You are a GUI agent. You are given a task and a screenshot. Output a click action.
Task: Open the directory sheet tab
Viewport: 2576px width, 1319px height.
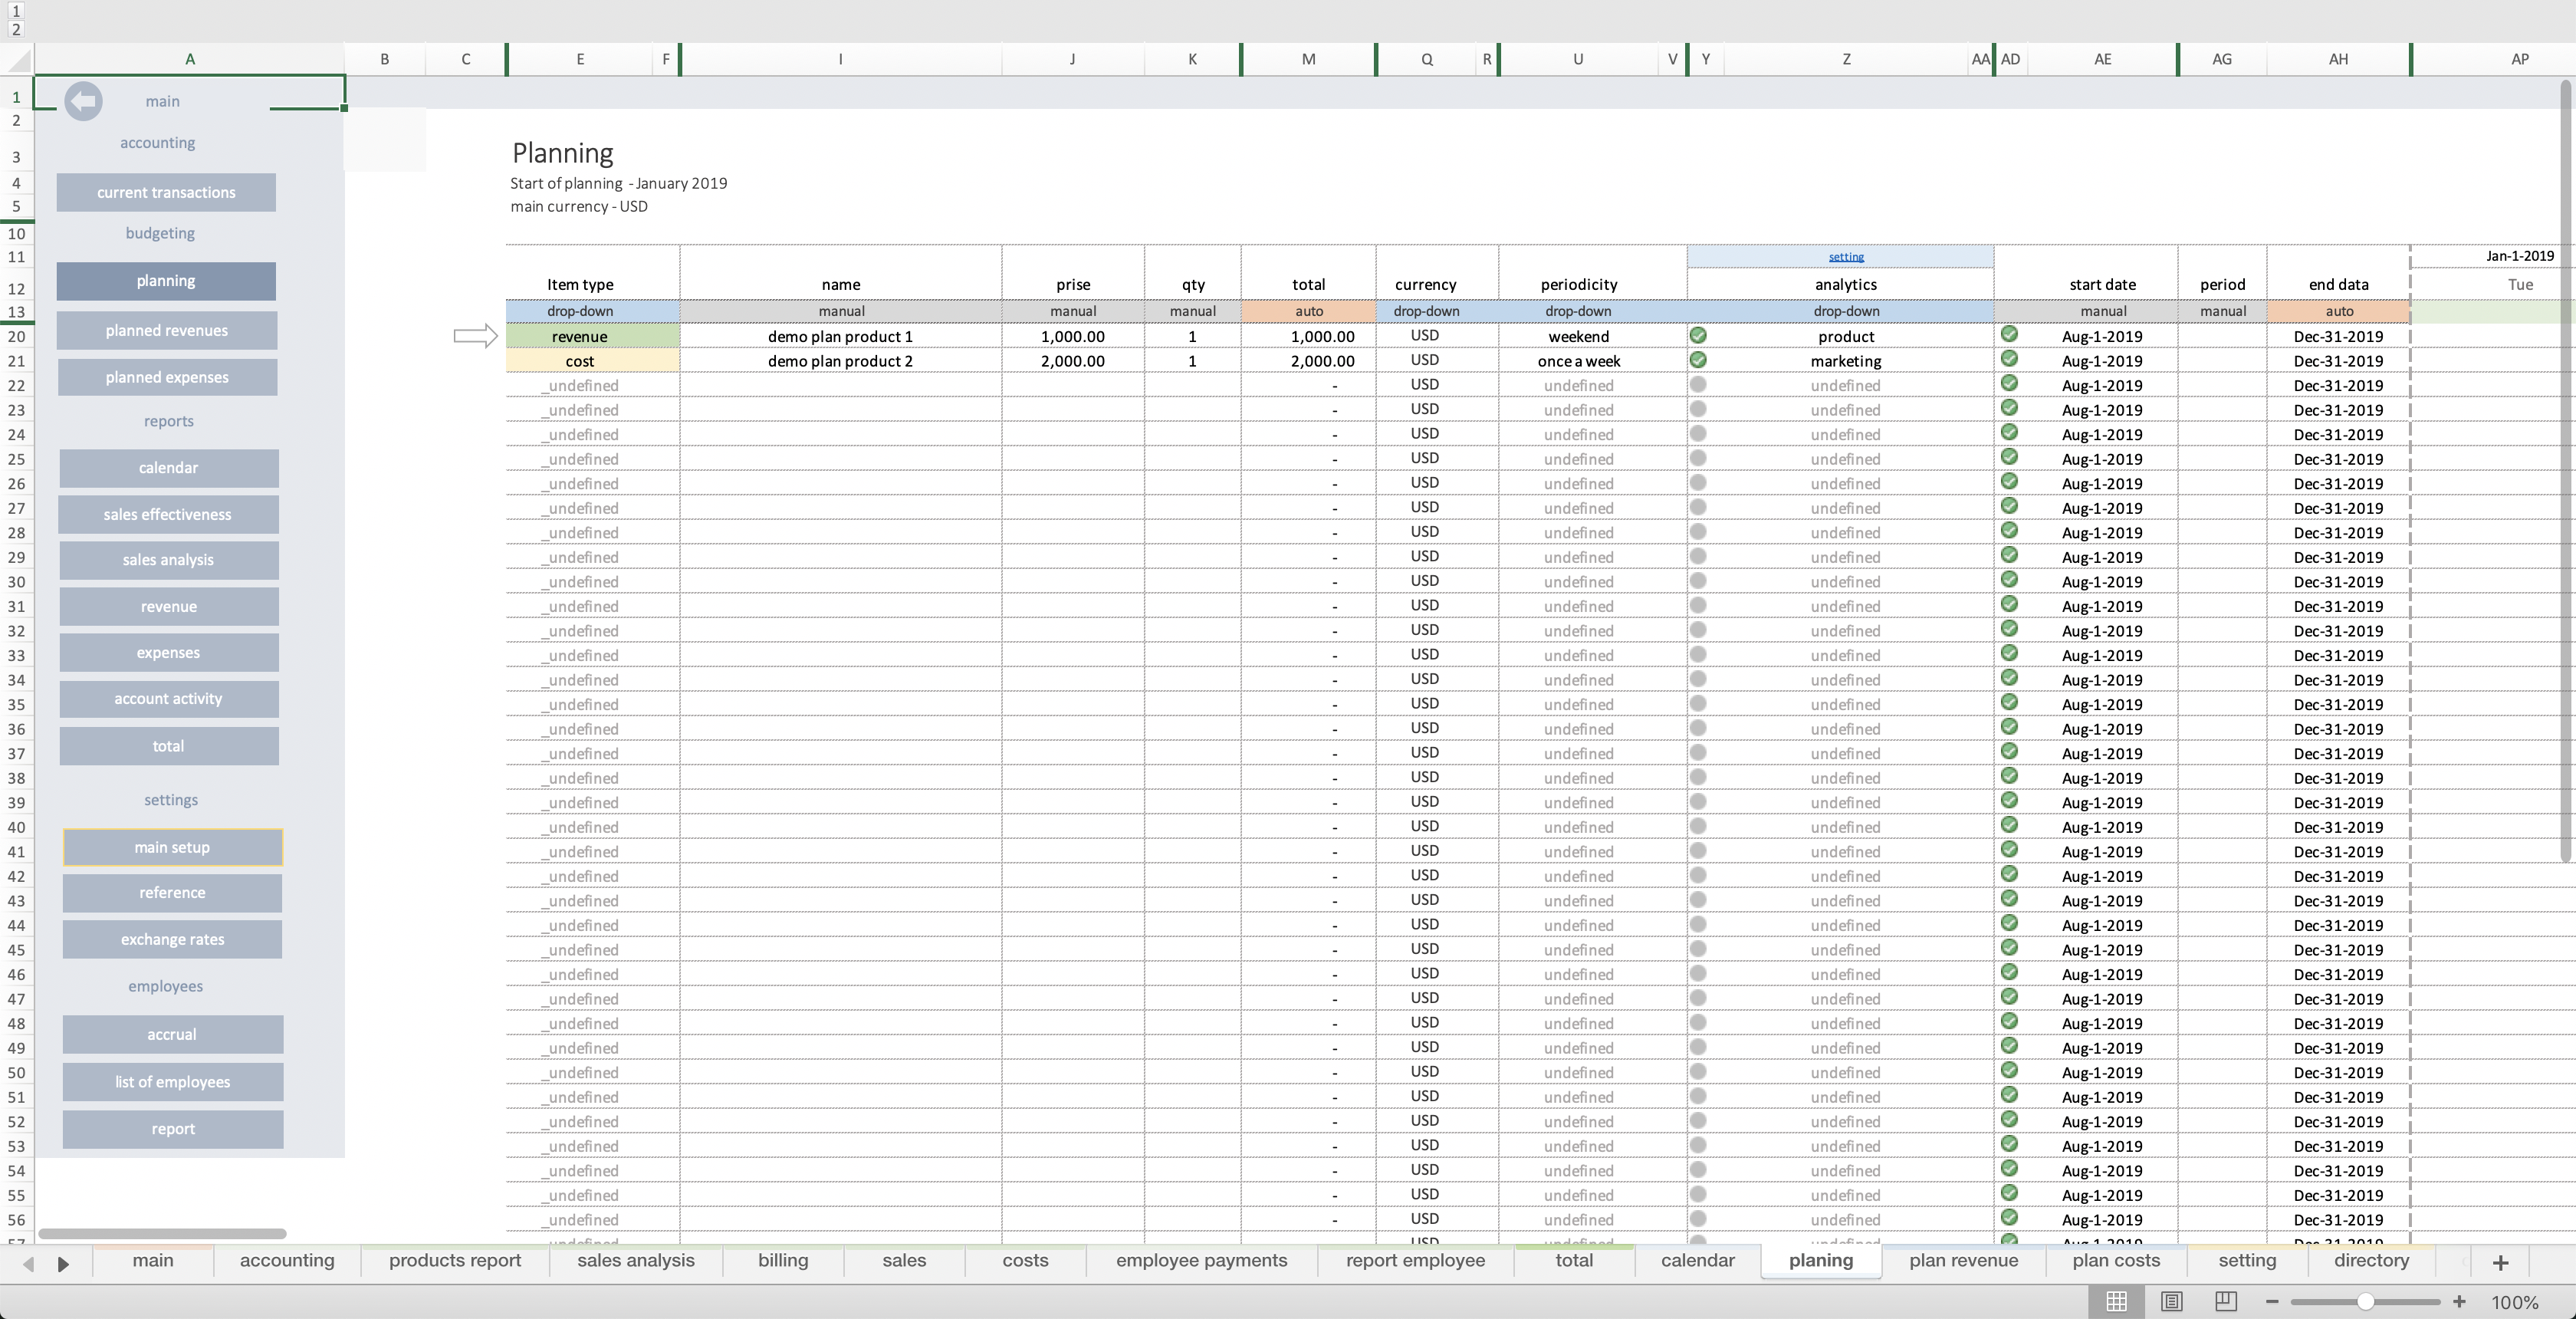(x=2371, y=1261)
